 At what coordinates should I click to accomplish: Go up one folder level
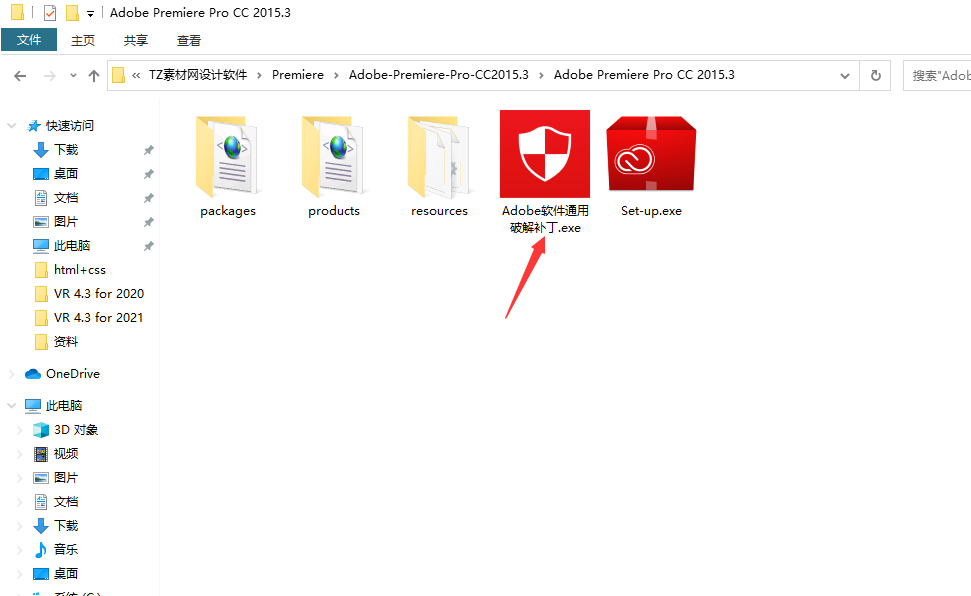[94, 76]
